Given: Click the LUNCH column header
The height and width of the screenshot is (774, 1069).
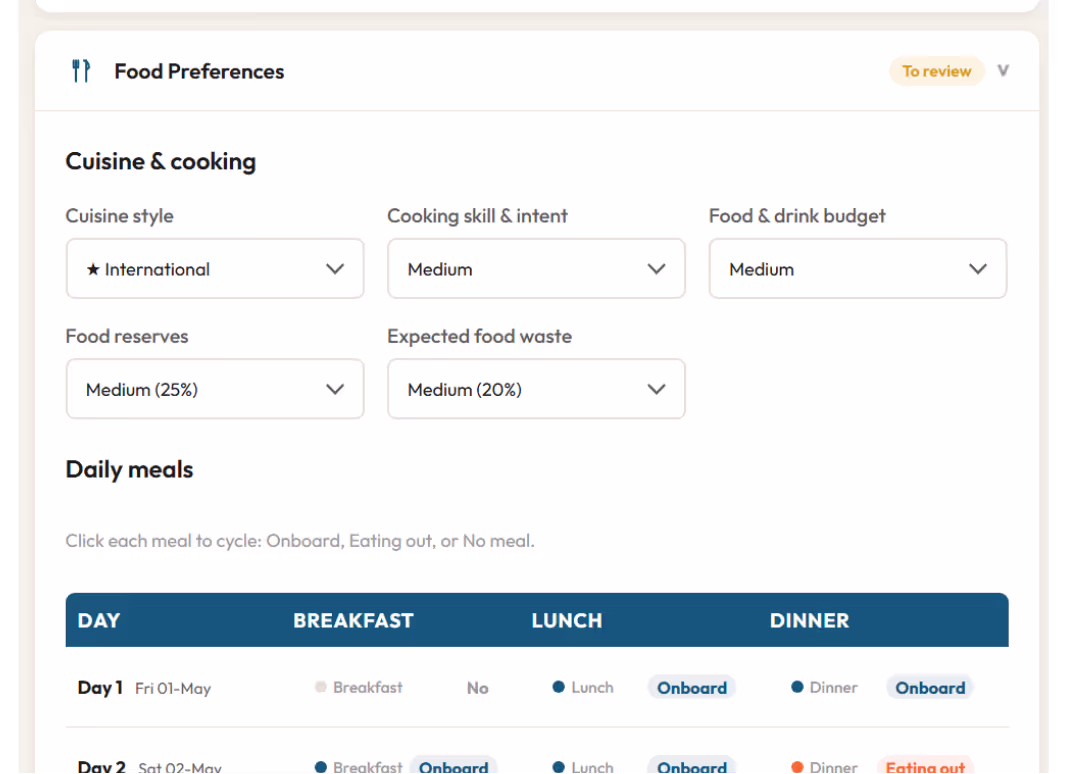Looking at the screenshot, I should click(567, 621).
